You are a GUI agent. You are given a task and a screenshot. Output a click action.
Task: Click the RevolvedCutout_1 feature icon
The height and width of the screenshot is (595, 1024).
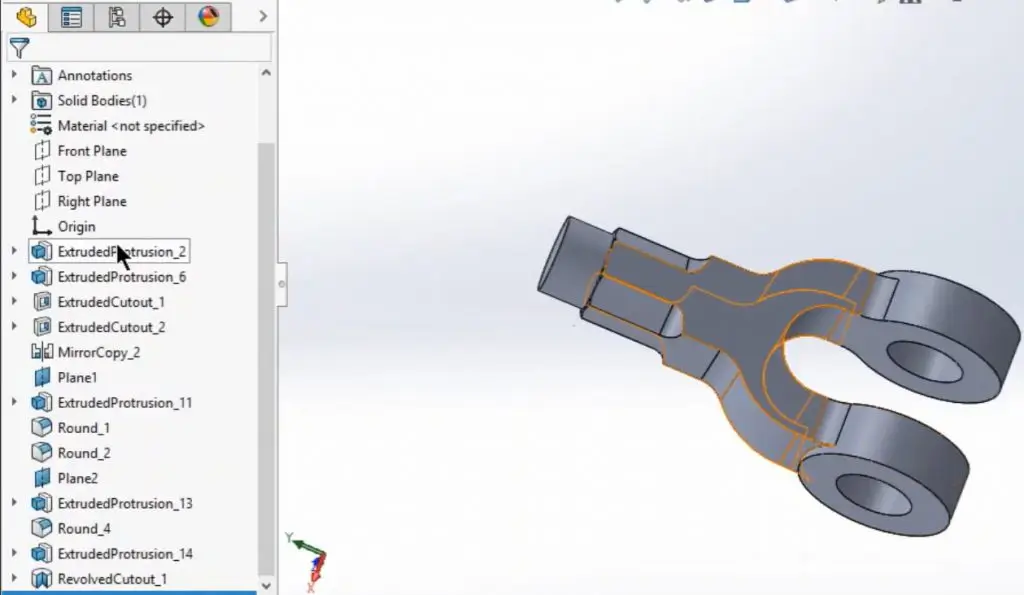tap(41, 578)
